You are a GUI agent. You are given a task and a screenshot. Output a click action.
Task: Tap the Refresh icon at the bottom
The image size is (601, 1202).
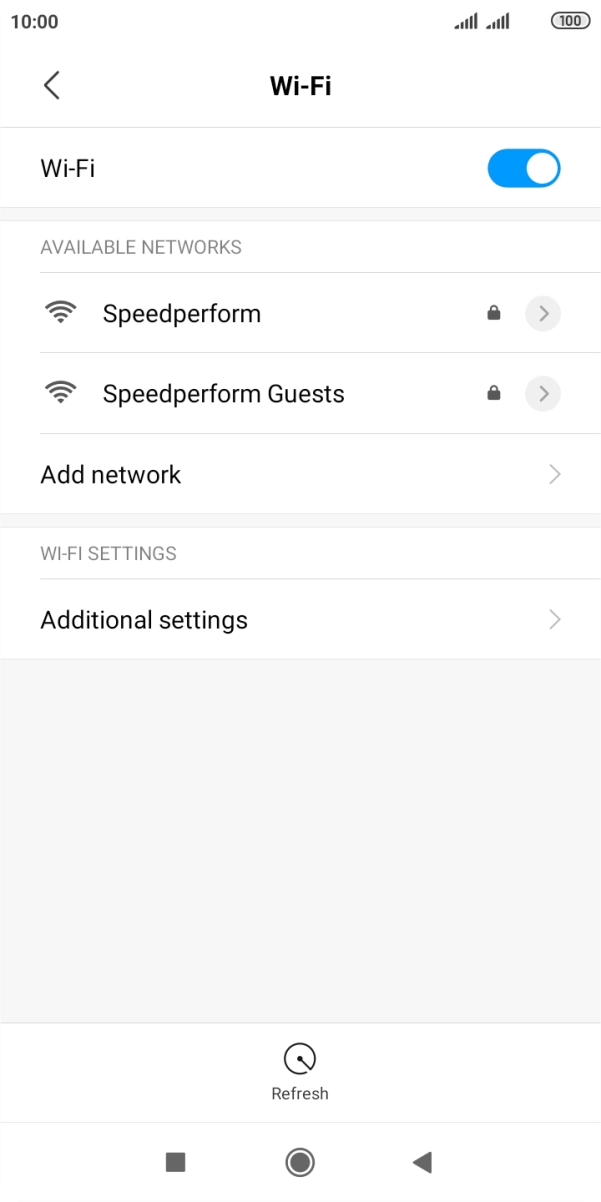point(300,1056)
